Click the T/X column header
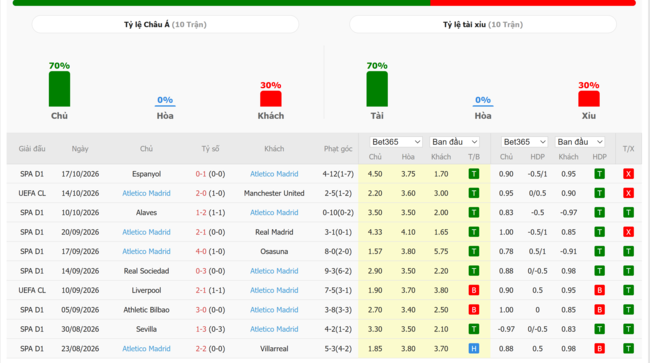 click(x=628, y=149)
